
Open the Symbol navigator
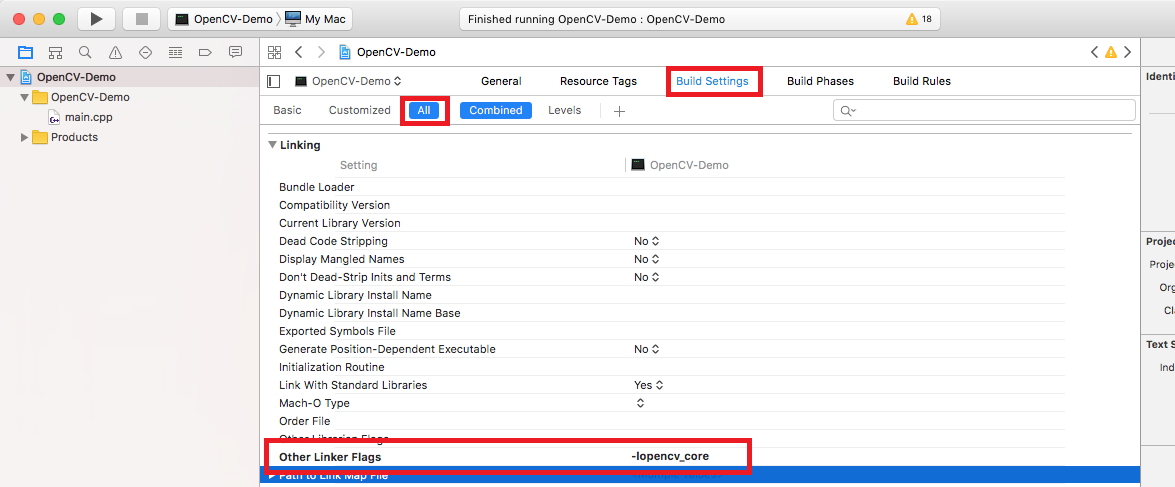pos(55,52)
